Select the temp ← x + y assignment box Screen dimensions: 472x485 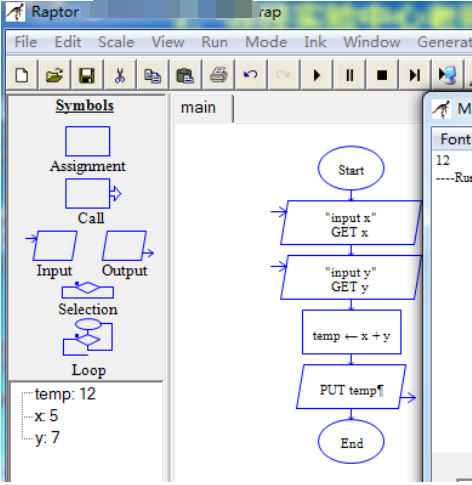pos(351,332)
